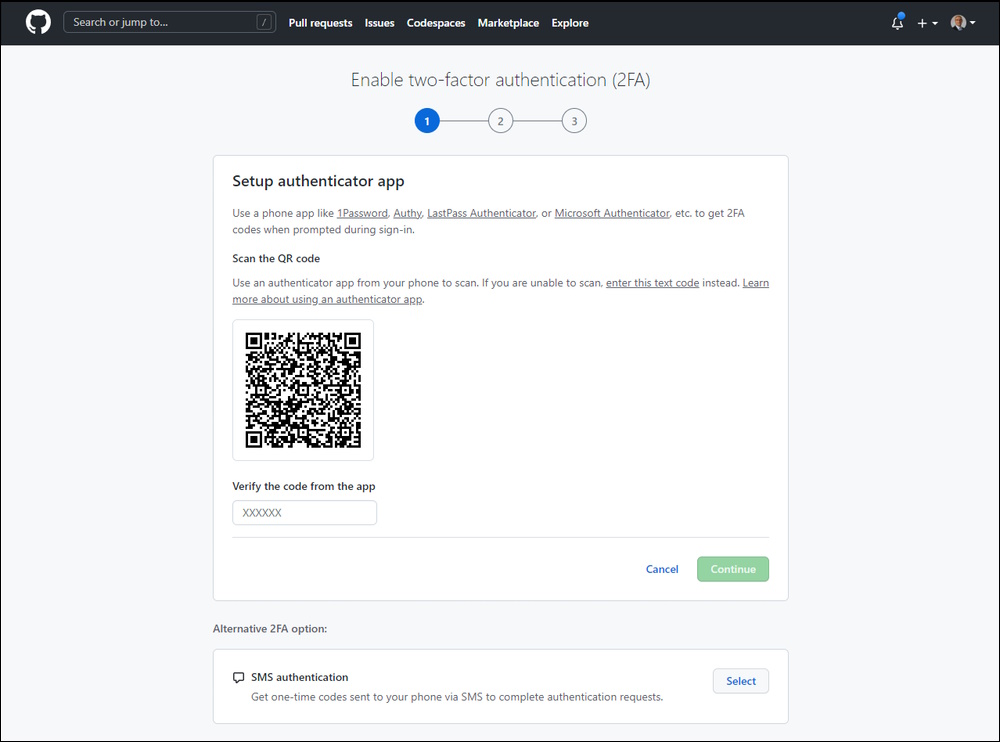The height and width of the screenshot is (742, 1000).
Task: Open Marketplace in the top navigation
Action: click(x=508, y=23)
